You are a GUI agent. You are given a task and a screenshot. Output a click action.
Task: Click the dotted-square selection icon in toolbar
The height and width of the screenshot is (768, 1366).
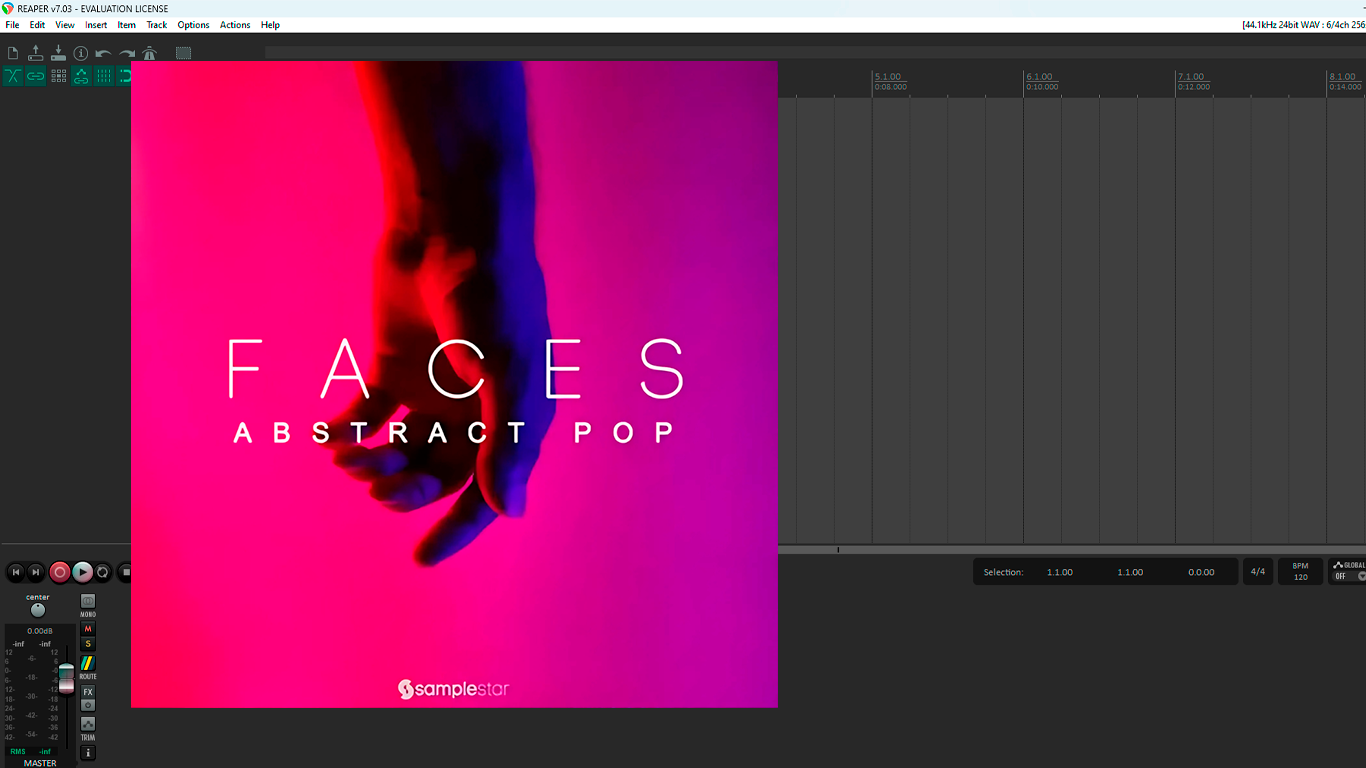click(183, 53)
